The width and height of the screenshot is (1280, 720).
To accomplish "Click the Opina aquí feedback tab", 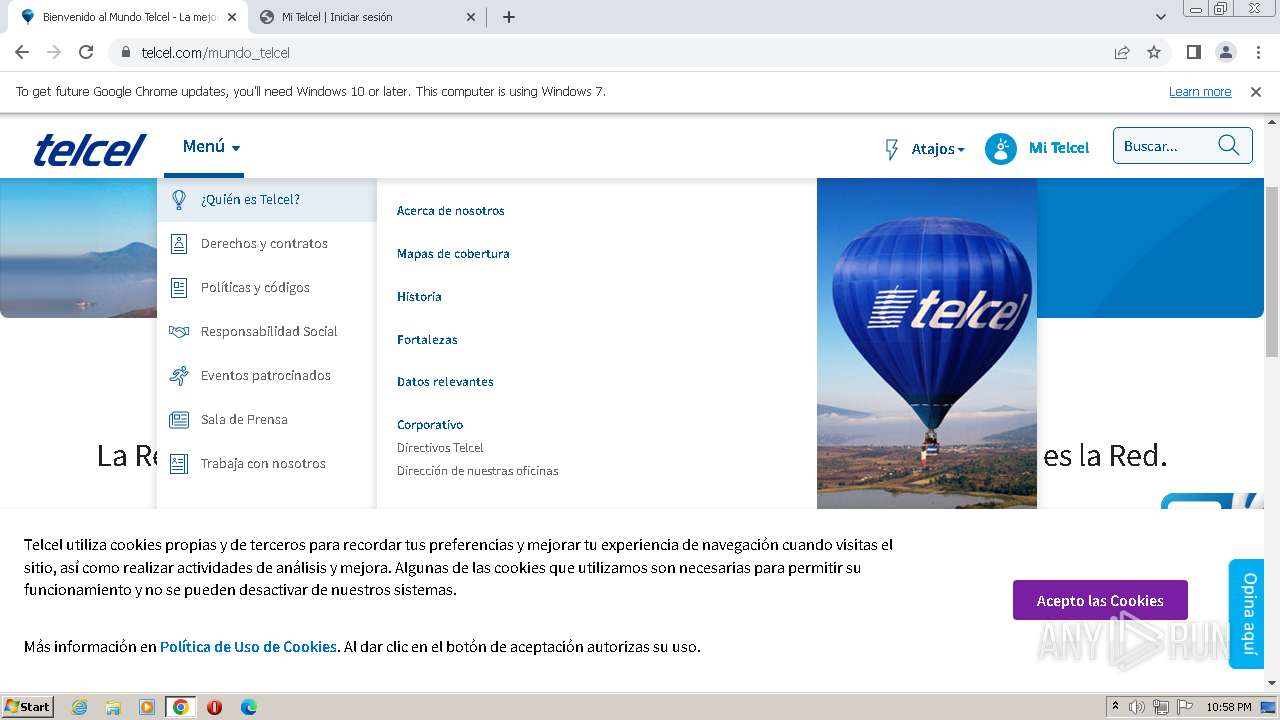I will pyautogui.click(x=1247, y=614).
